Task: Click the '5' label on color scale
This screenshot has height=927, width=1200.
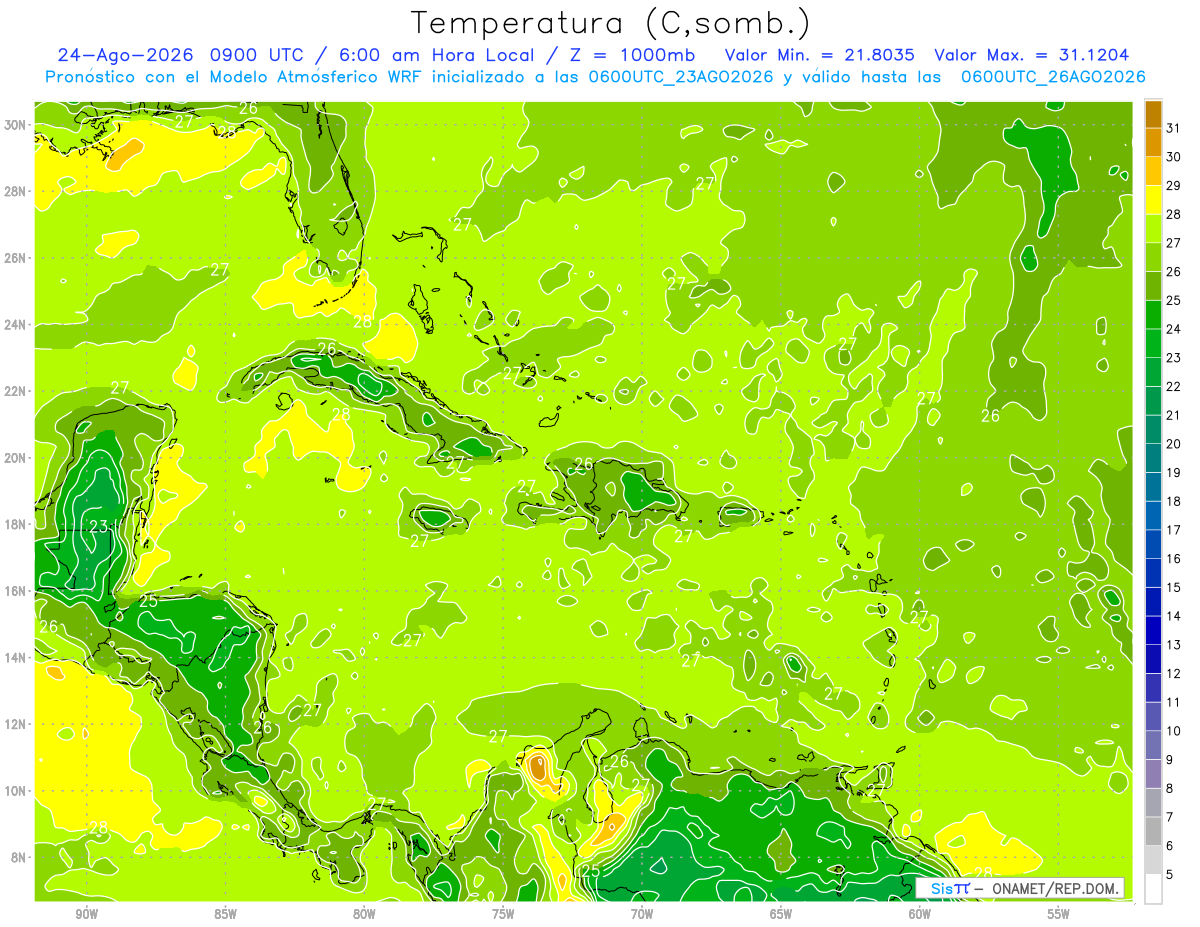Action: tap(1170, 875)
